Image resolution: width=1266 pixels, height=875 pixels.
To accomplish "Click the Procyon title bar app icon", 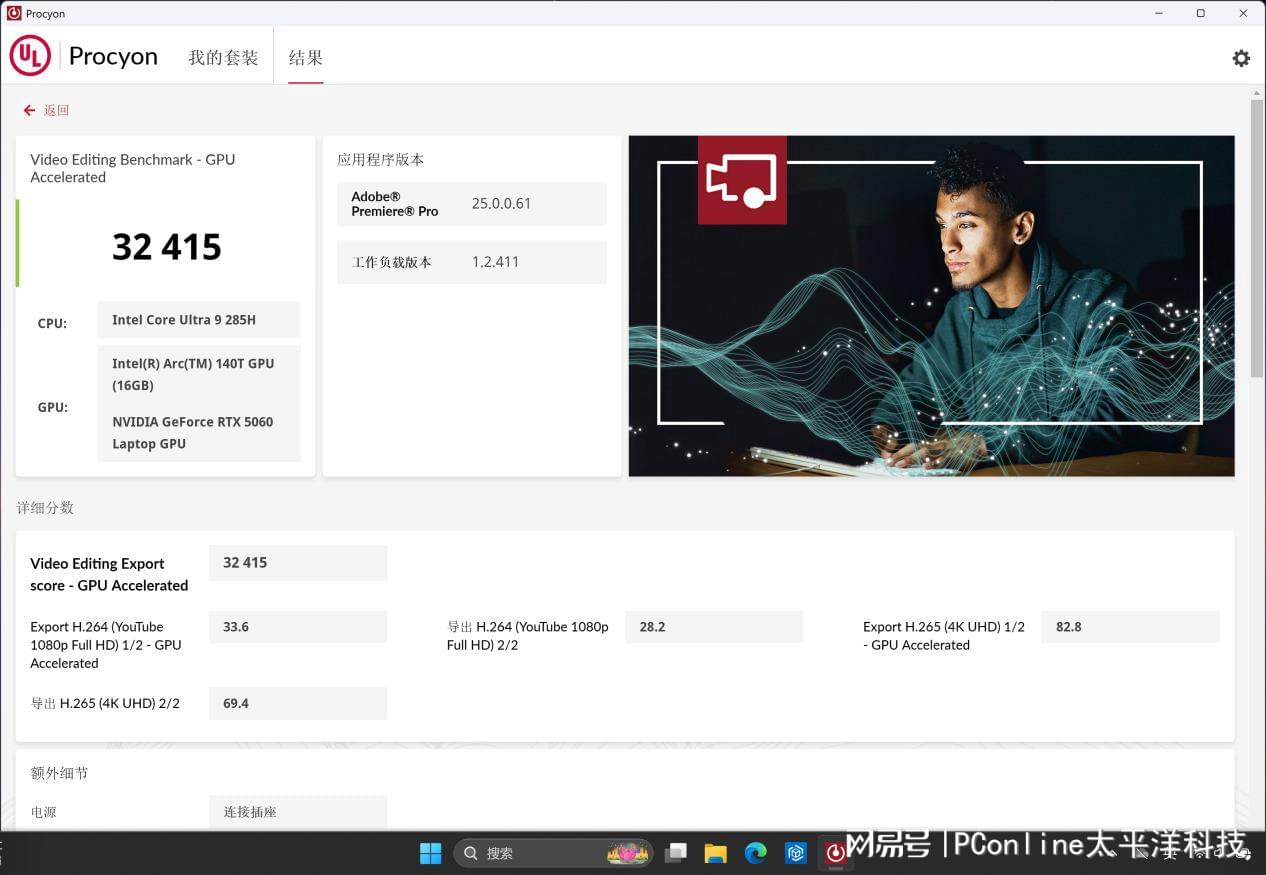I will point(14,13).
